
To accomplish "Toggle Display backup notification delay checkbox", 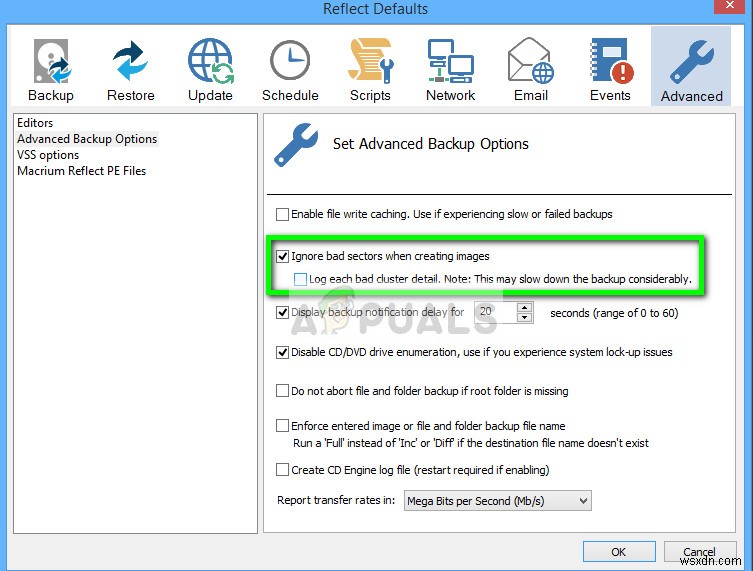I will coord(282,313).
